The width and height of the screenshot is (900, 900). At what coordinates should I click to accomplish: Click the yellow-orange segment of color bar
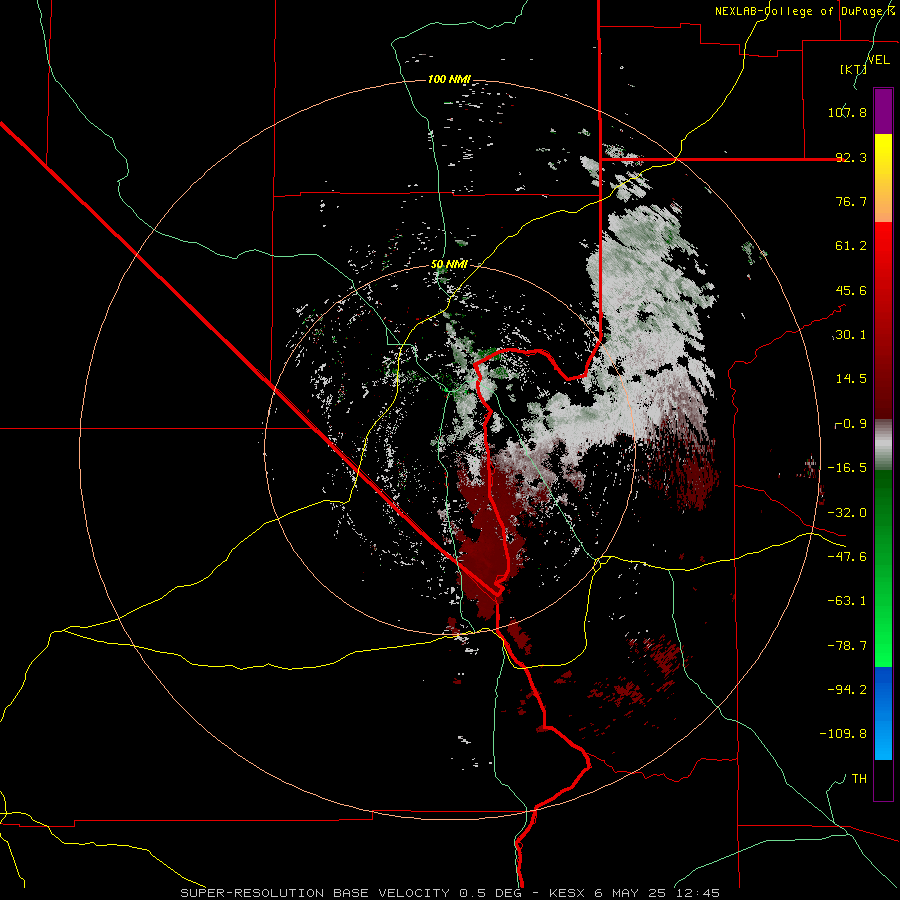(883, 178)
